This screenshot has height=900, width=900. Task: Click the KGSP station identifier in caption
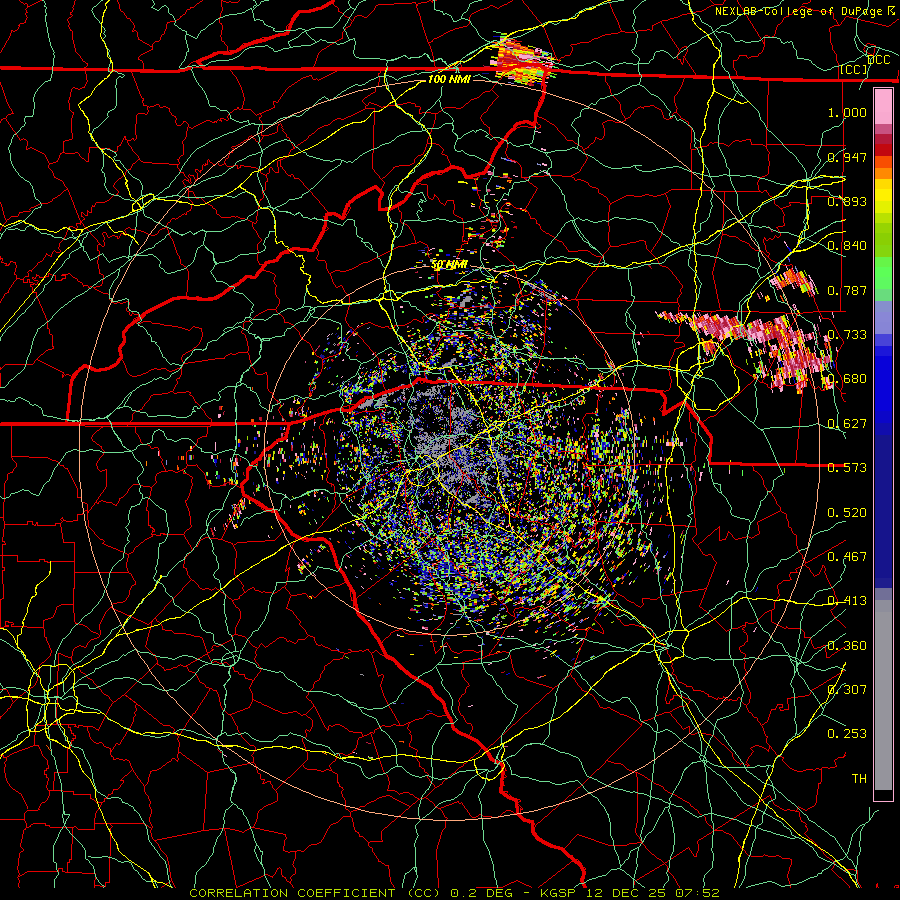[x=558, y=893]
